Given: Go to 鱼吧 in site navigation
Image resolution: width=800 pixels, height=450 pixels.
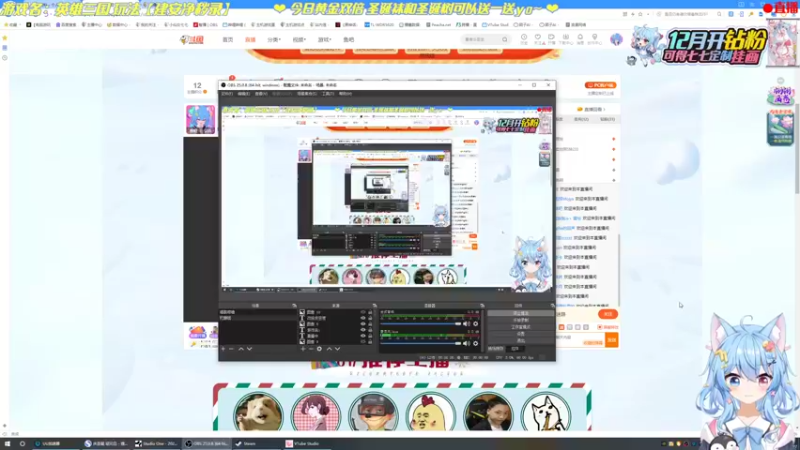Looking at the screenshot, I should point(348,39).
